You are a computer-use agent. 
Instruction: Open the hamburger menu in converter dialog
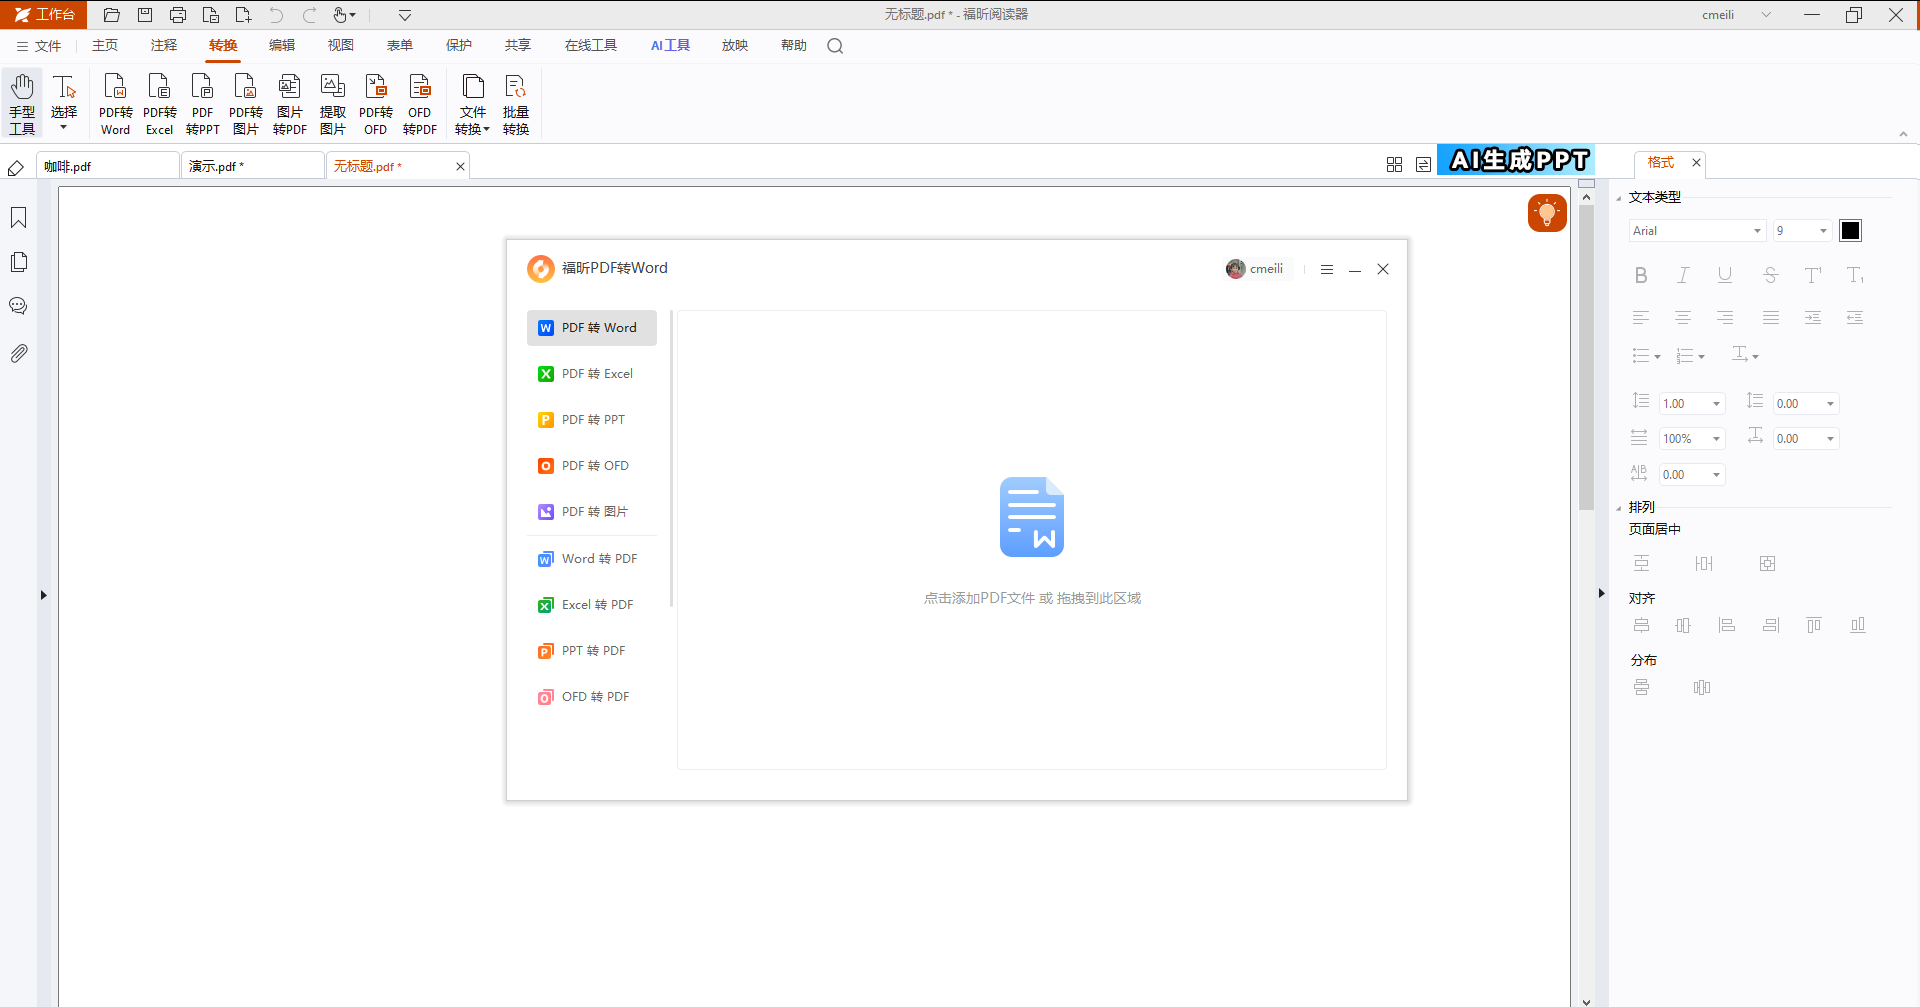click(1327, 269)
